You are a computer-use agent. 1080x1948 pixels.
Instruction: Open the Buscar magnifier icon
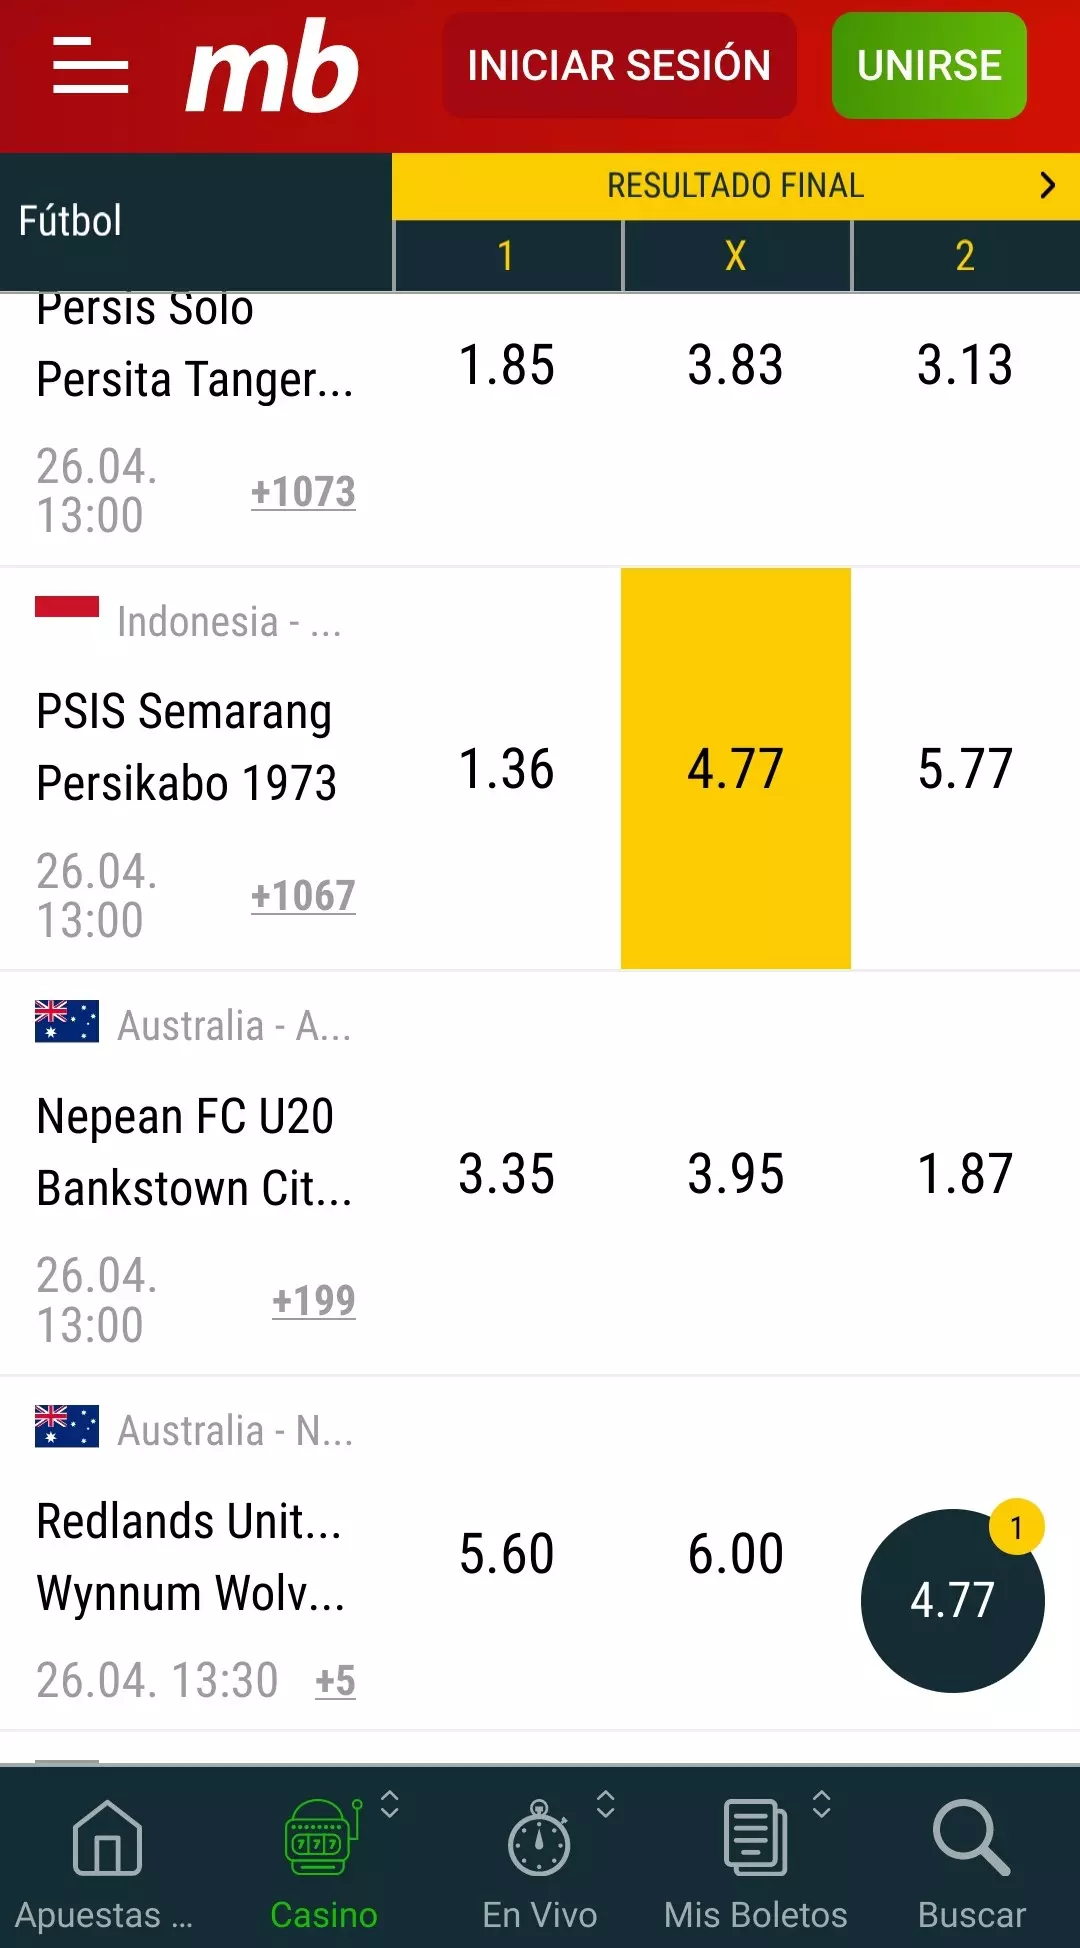(x=971, y=1837)
